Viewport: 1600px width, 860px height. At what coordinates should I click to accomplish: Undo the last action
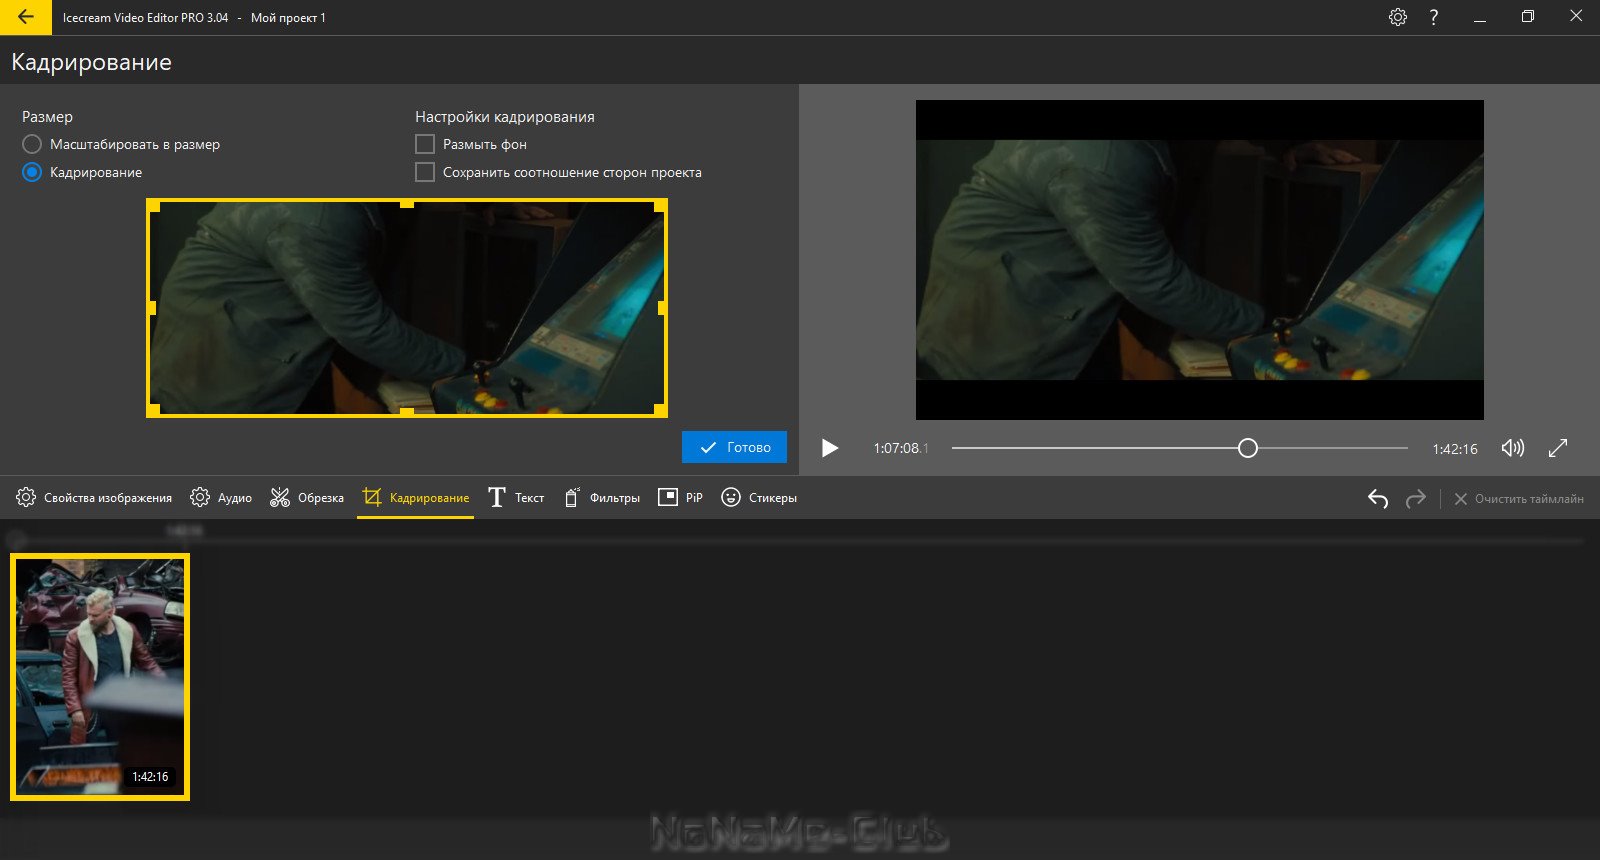pyautogui.click(x=1378, y=498)
